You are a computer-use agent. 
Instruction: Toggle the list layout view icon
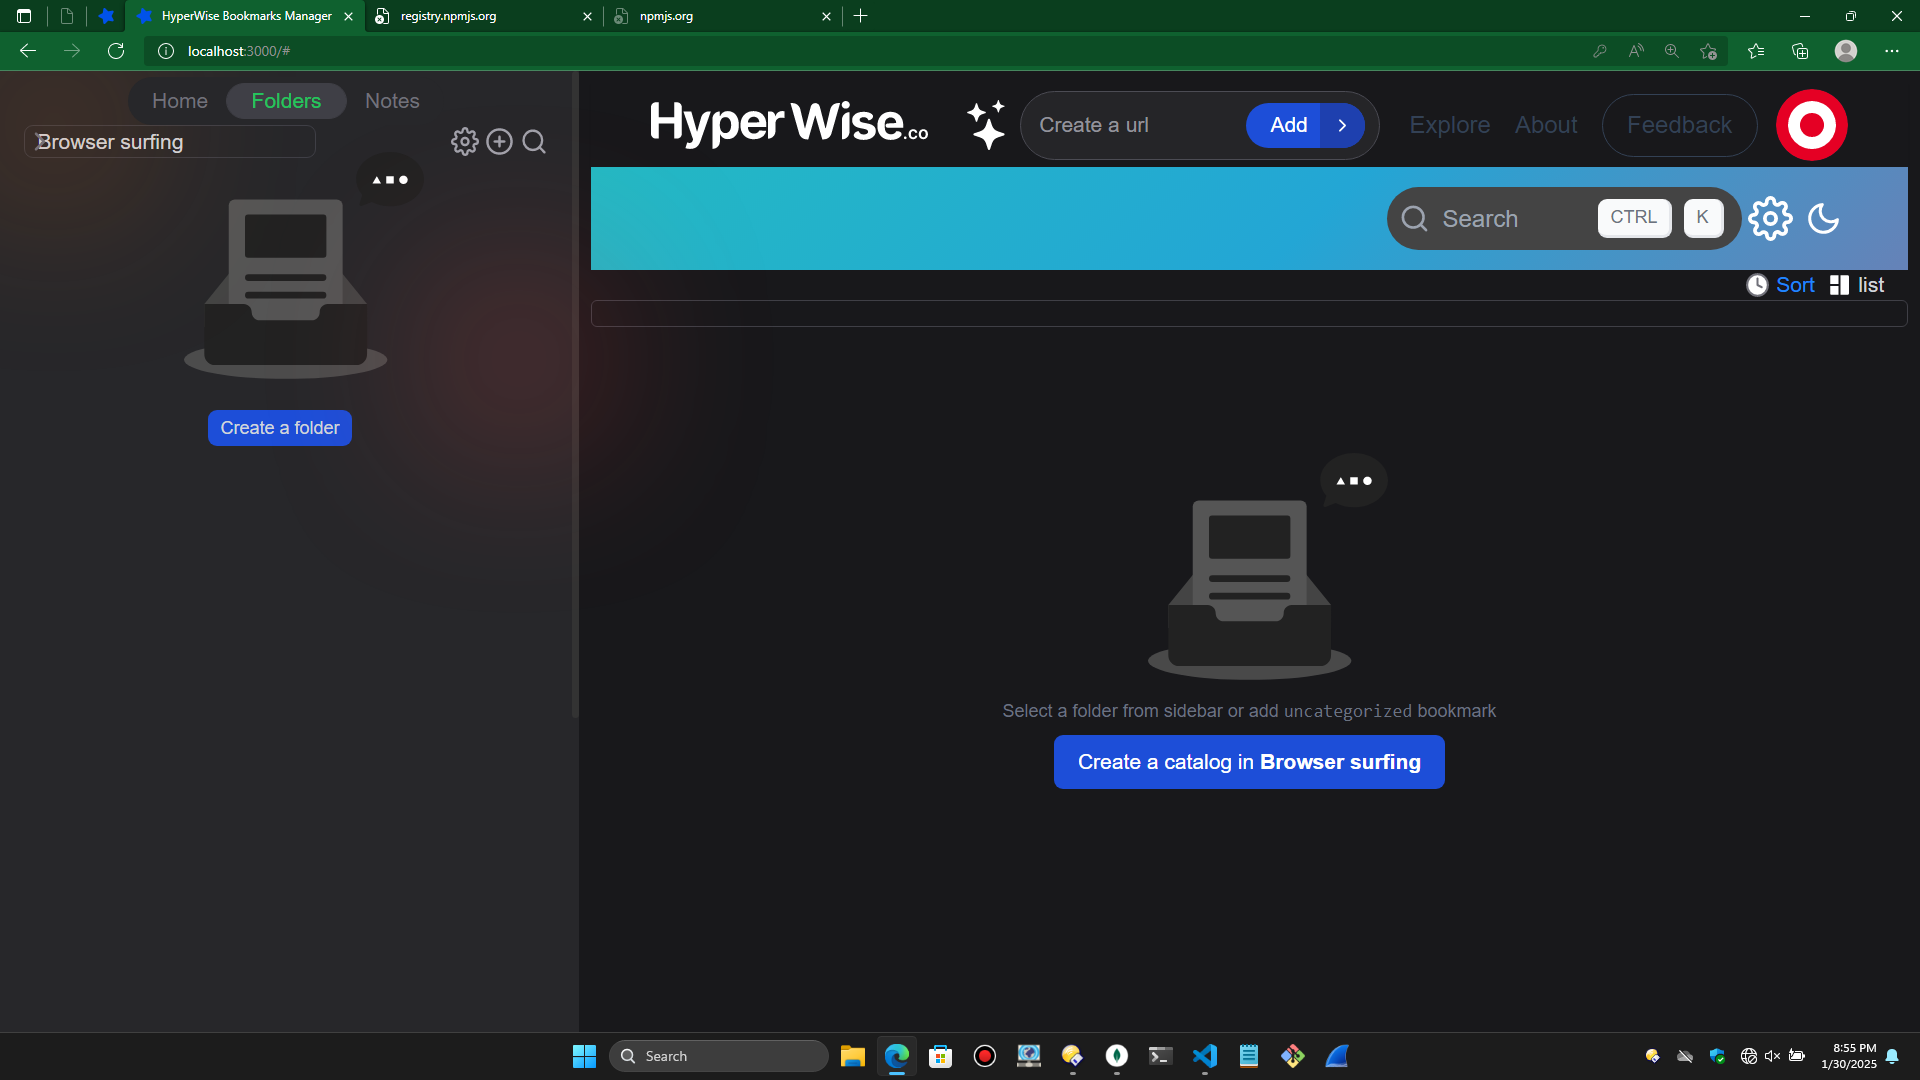click(1839, 285)
